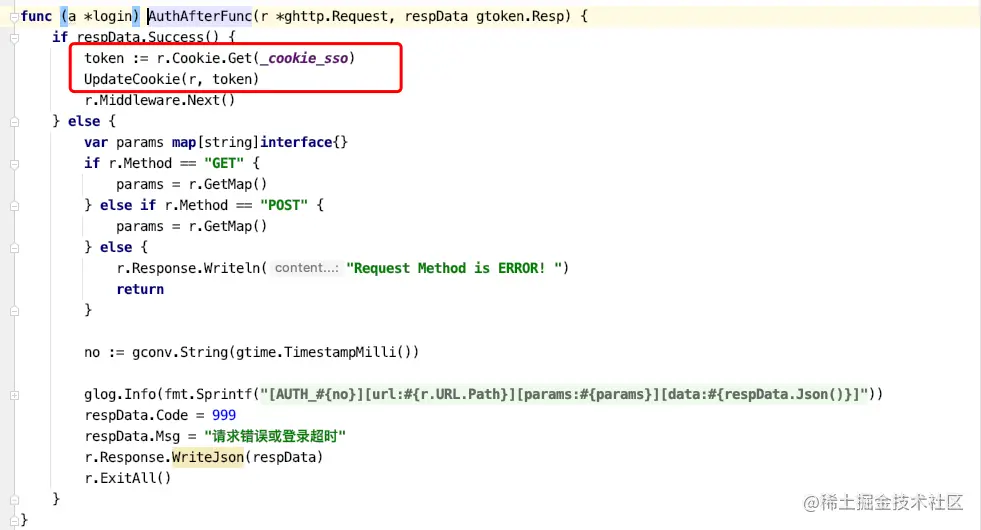The height and width of the screenshot is (530, 981).
Task: Click the 'r.Cookie.Get' call
Action: point(204,58)
